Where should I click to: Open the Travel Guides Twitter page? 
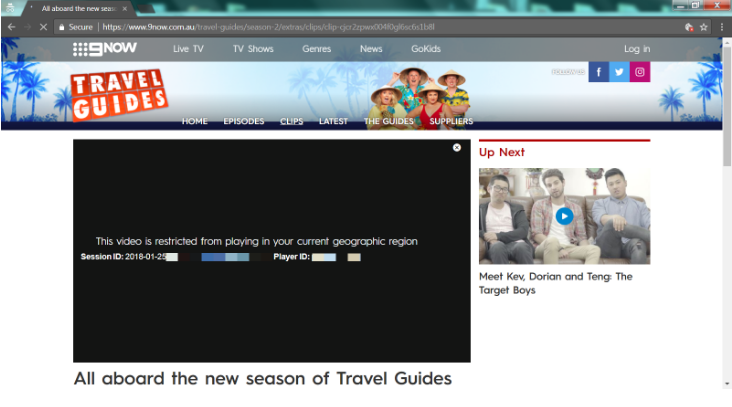[619, 72]
